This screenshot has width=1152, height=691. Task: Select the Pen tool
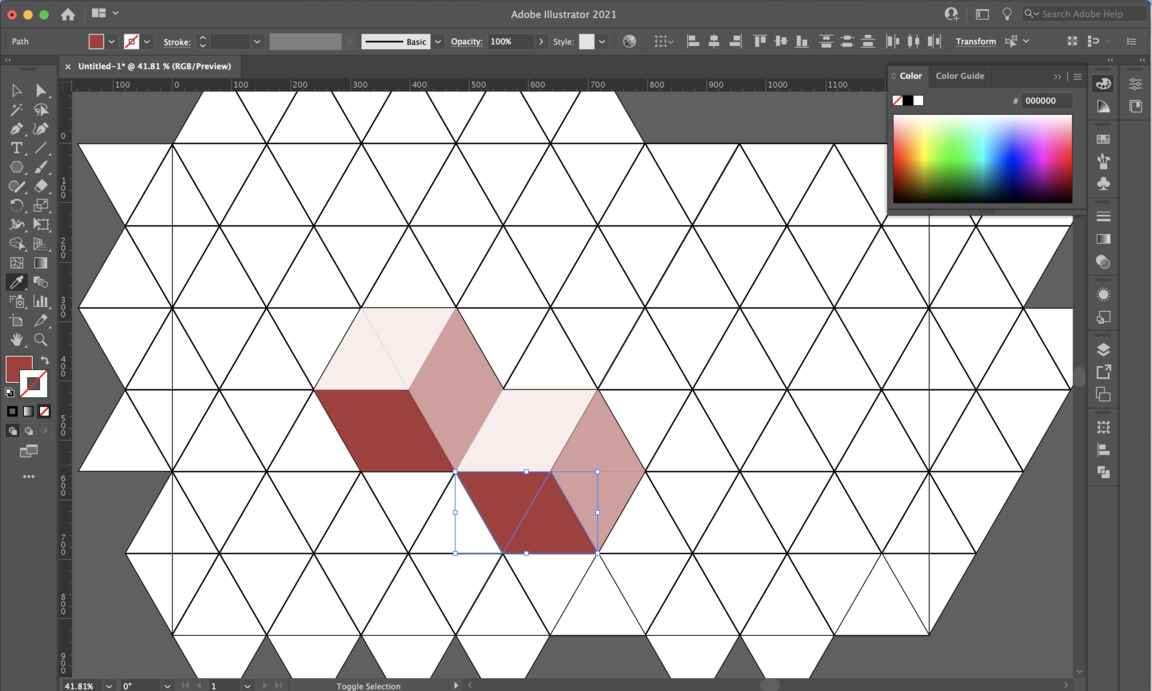pos(16,129)
